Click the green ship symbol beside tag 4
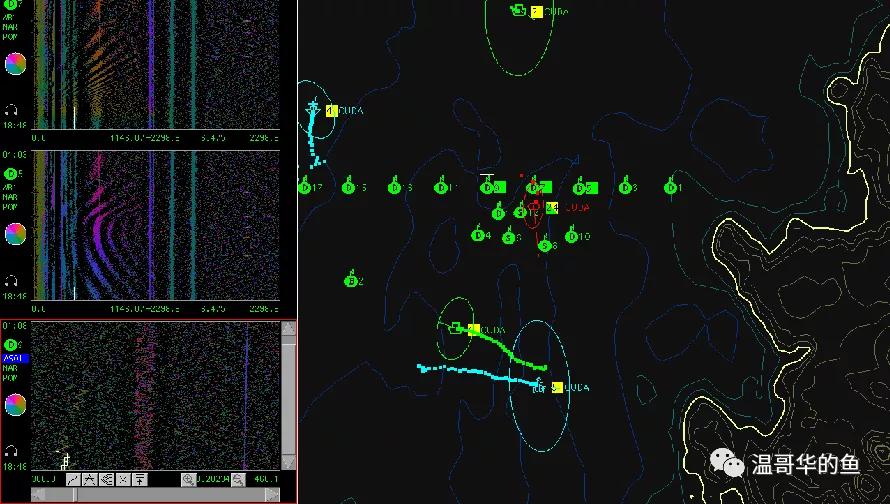This screenshot has height=504, width=890. 455,328
